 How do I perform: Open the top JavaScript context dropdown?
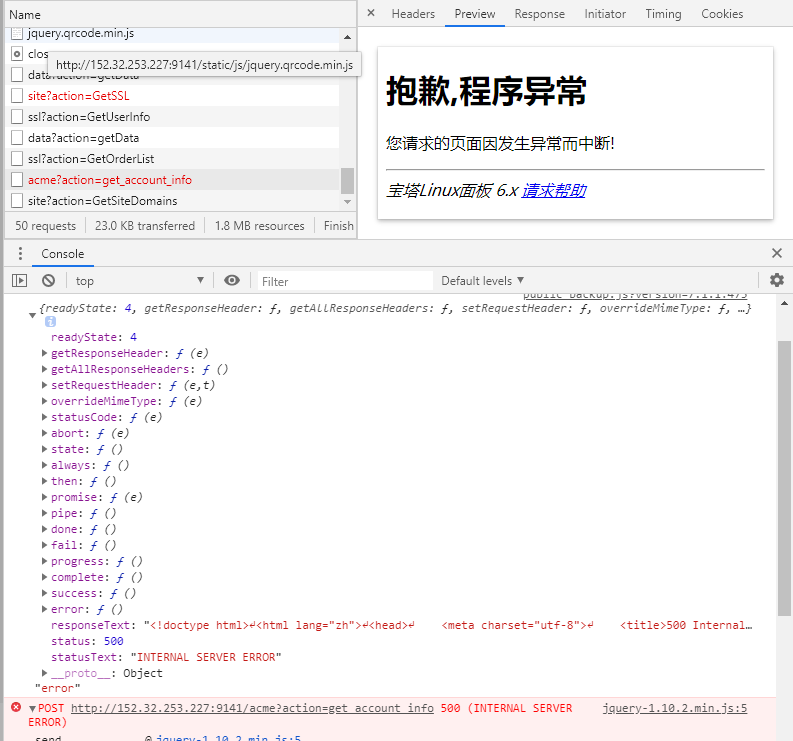point(140,281)
